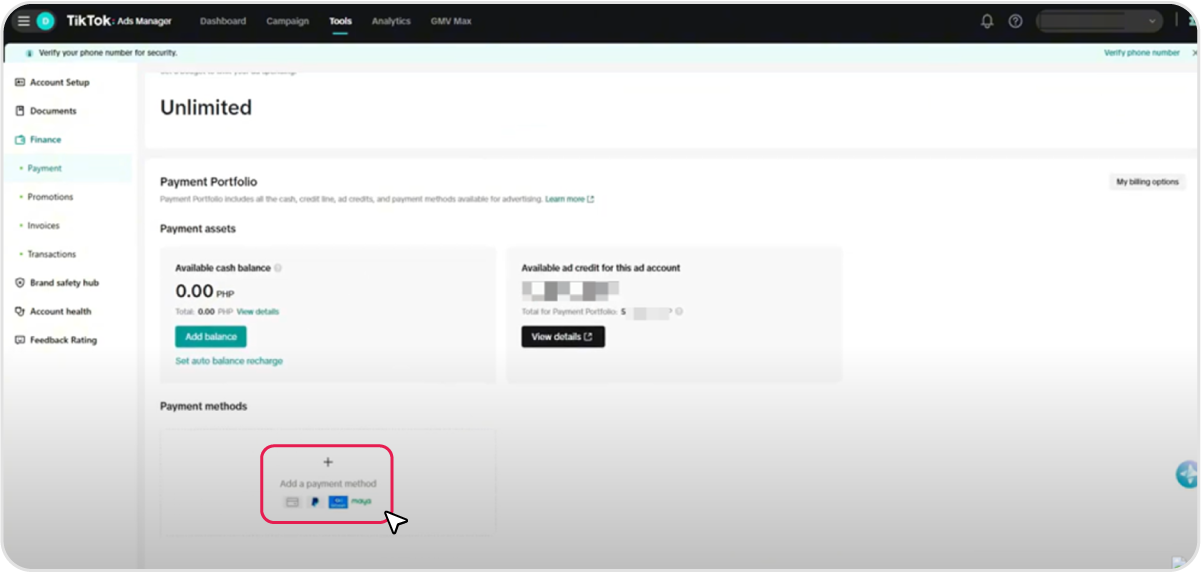Viewport: 1201px width, 573px height.
Task: Click the PayPal payment icon
Action: [315, 502]
